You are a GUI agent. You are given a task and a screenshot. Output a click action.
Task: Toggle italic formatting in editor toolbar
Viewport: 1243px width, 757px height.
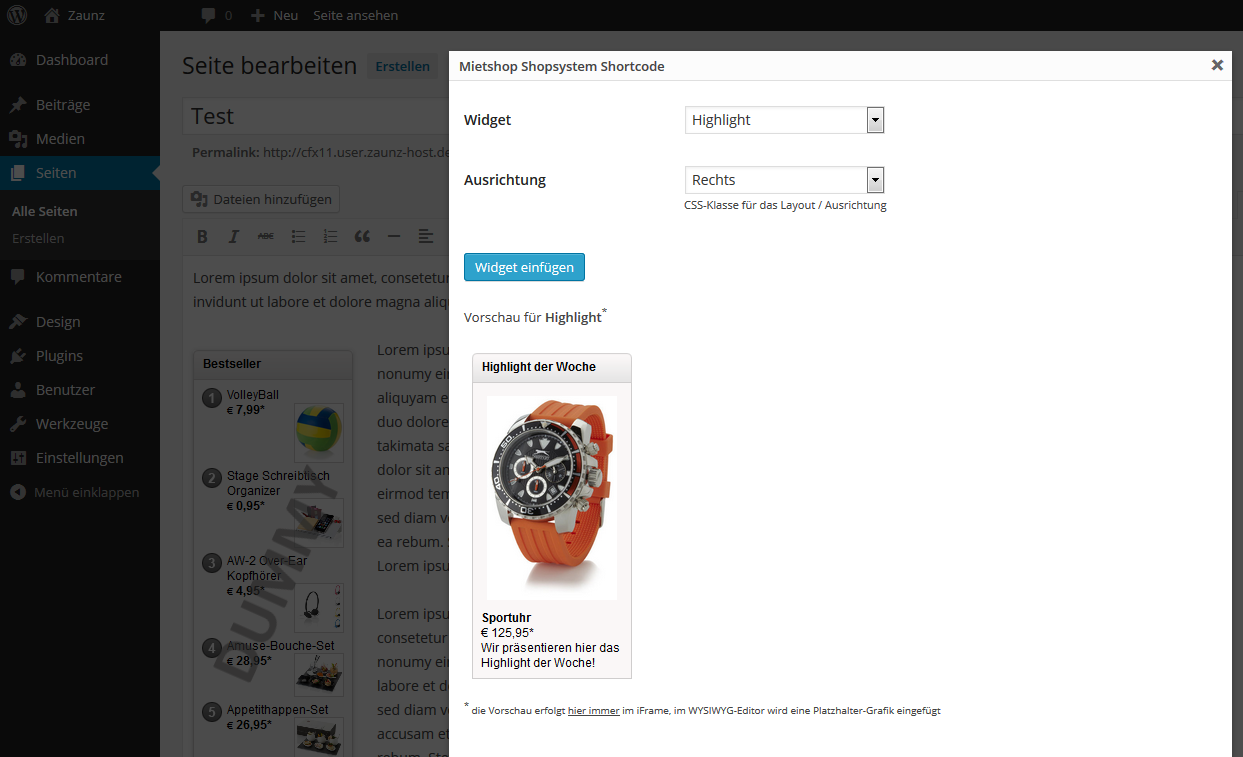(234, 237)
